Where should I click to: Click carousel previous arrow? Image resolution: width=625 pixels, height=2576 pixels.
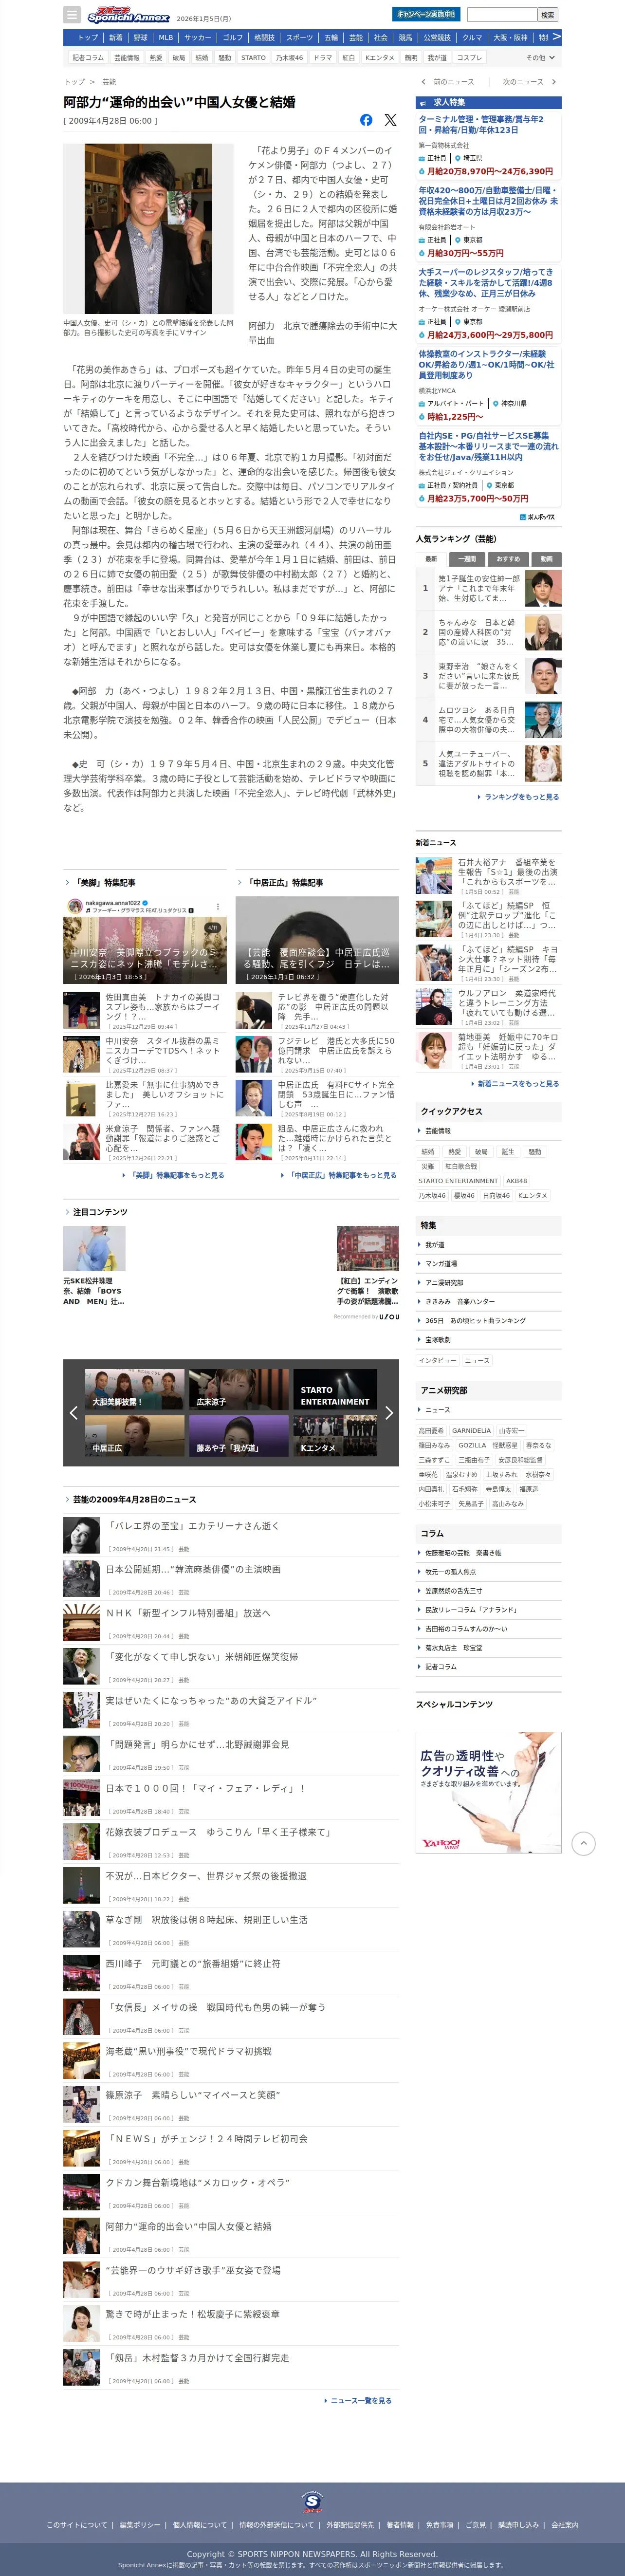pos(73,1412)
